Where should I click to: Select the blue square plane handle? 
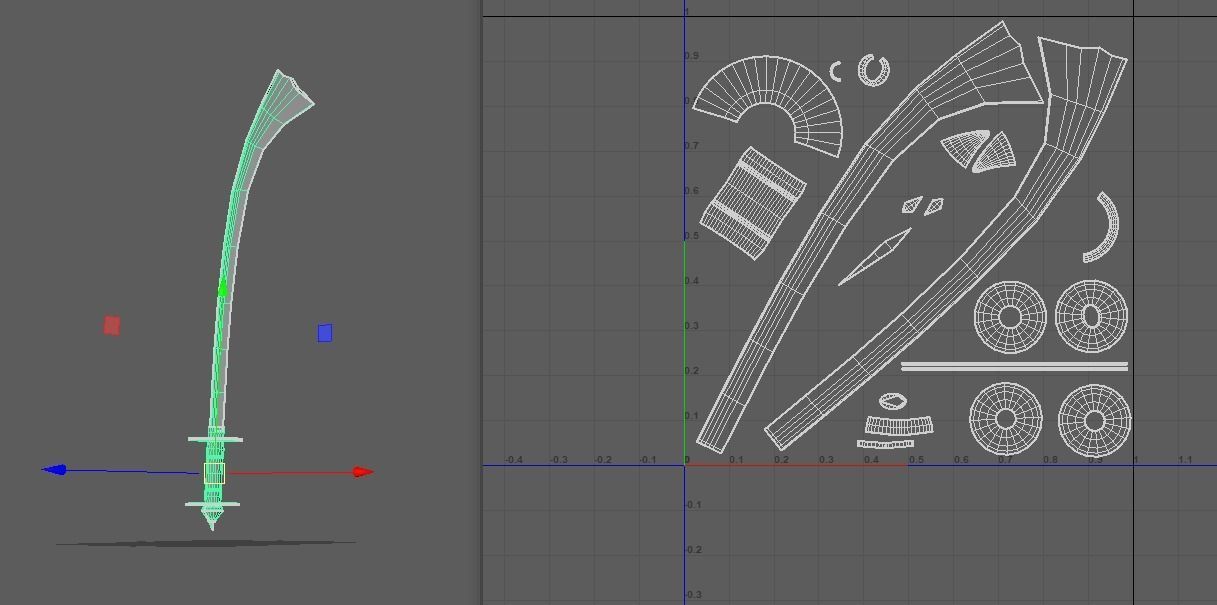click(324, 333)
